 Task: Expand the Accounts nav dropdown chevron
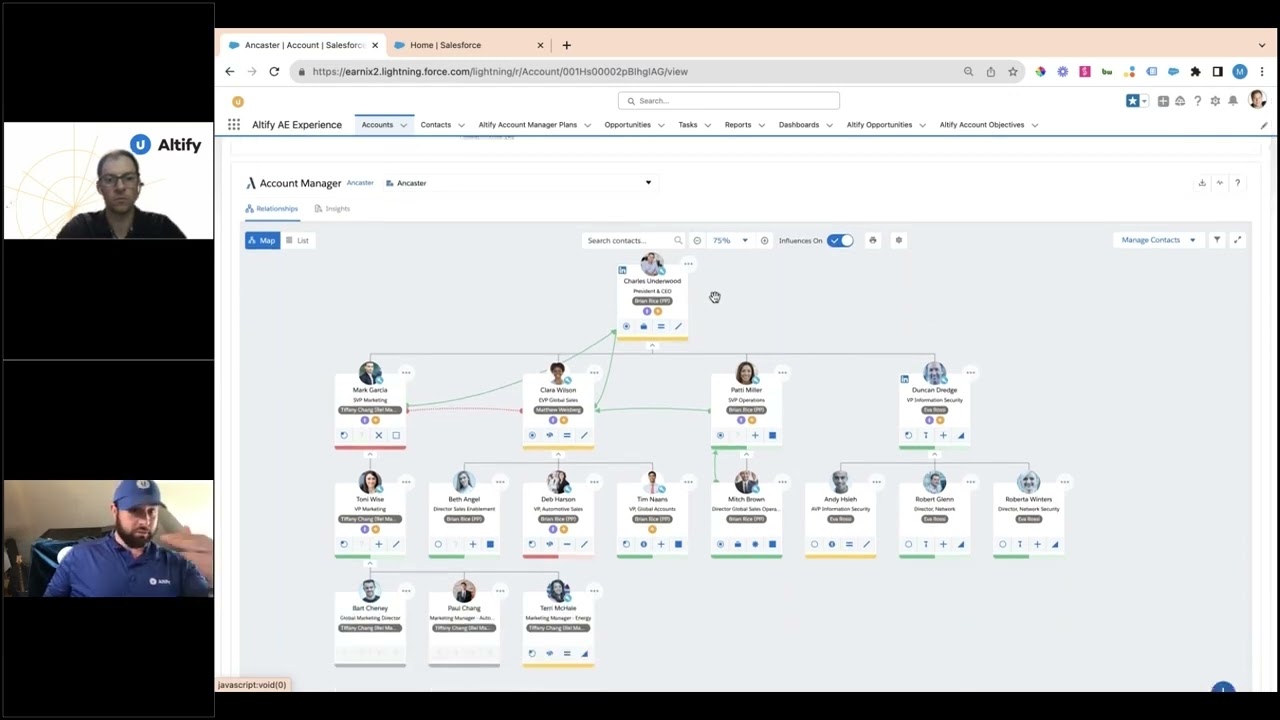403,125
